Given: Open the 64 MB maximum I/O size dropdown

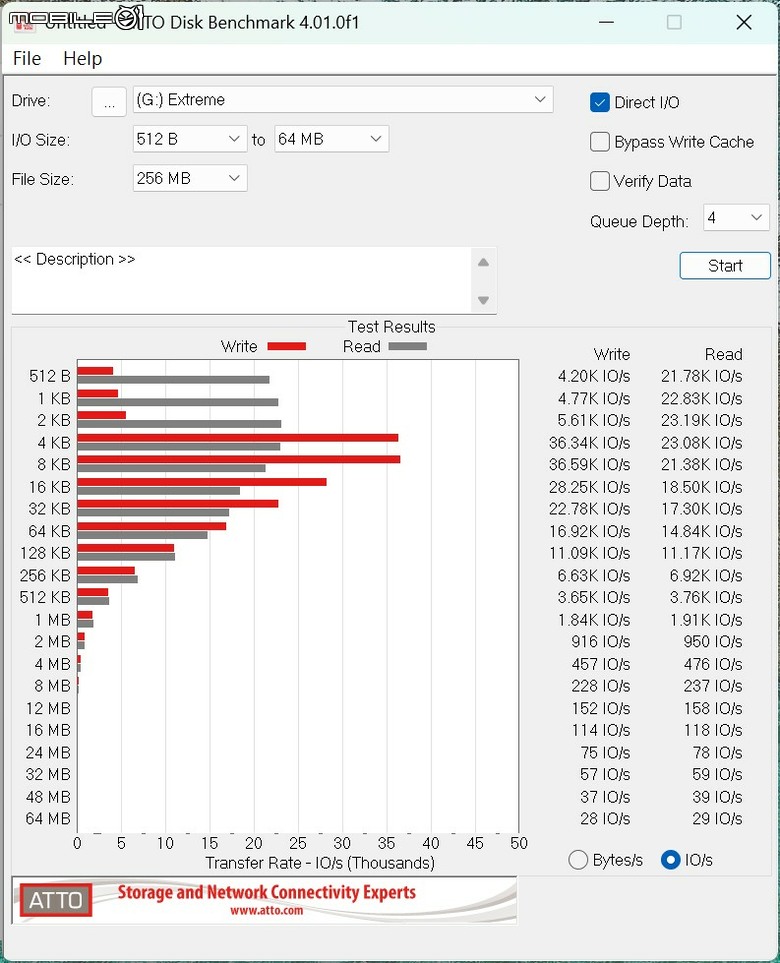Looking at the screenshot, I should [x=331, y=139].
